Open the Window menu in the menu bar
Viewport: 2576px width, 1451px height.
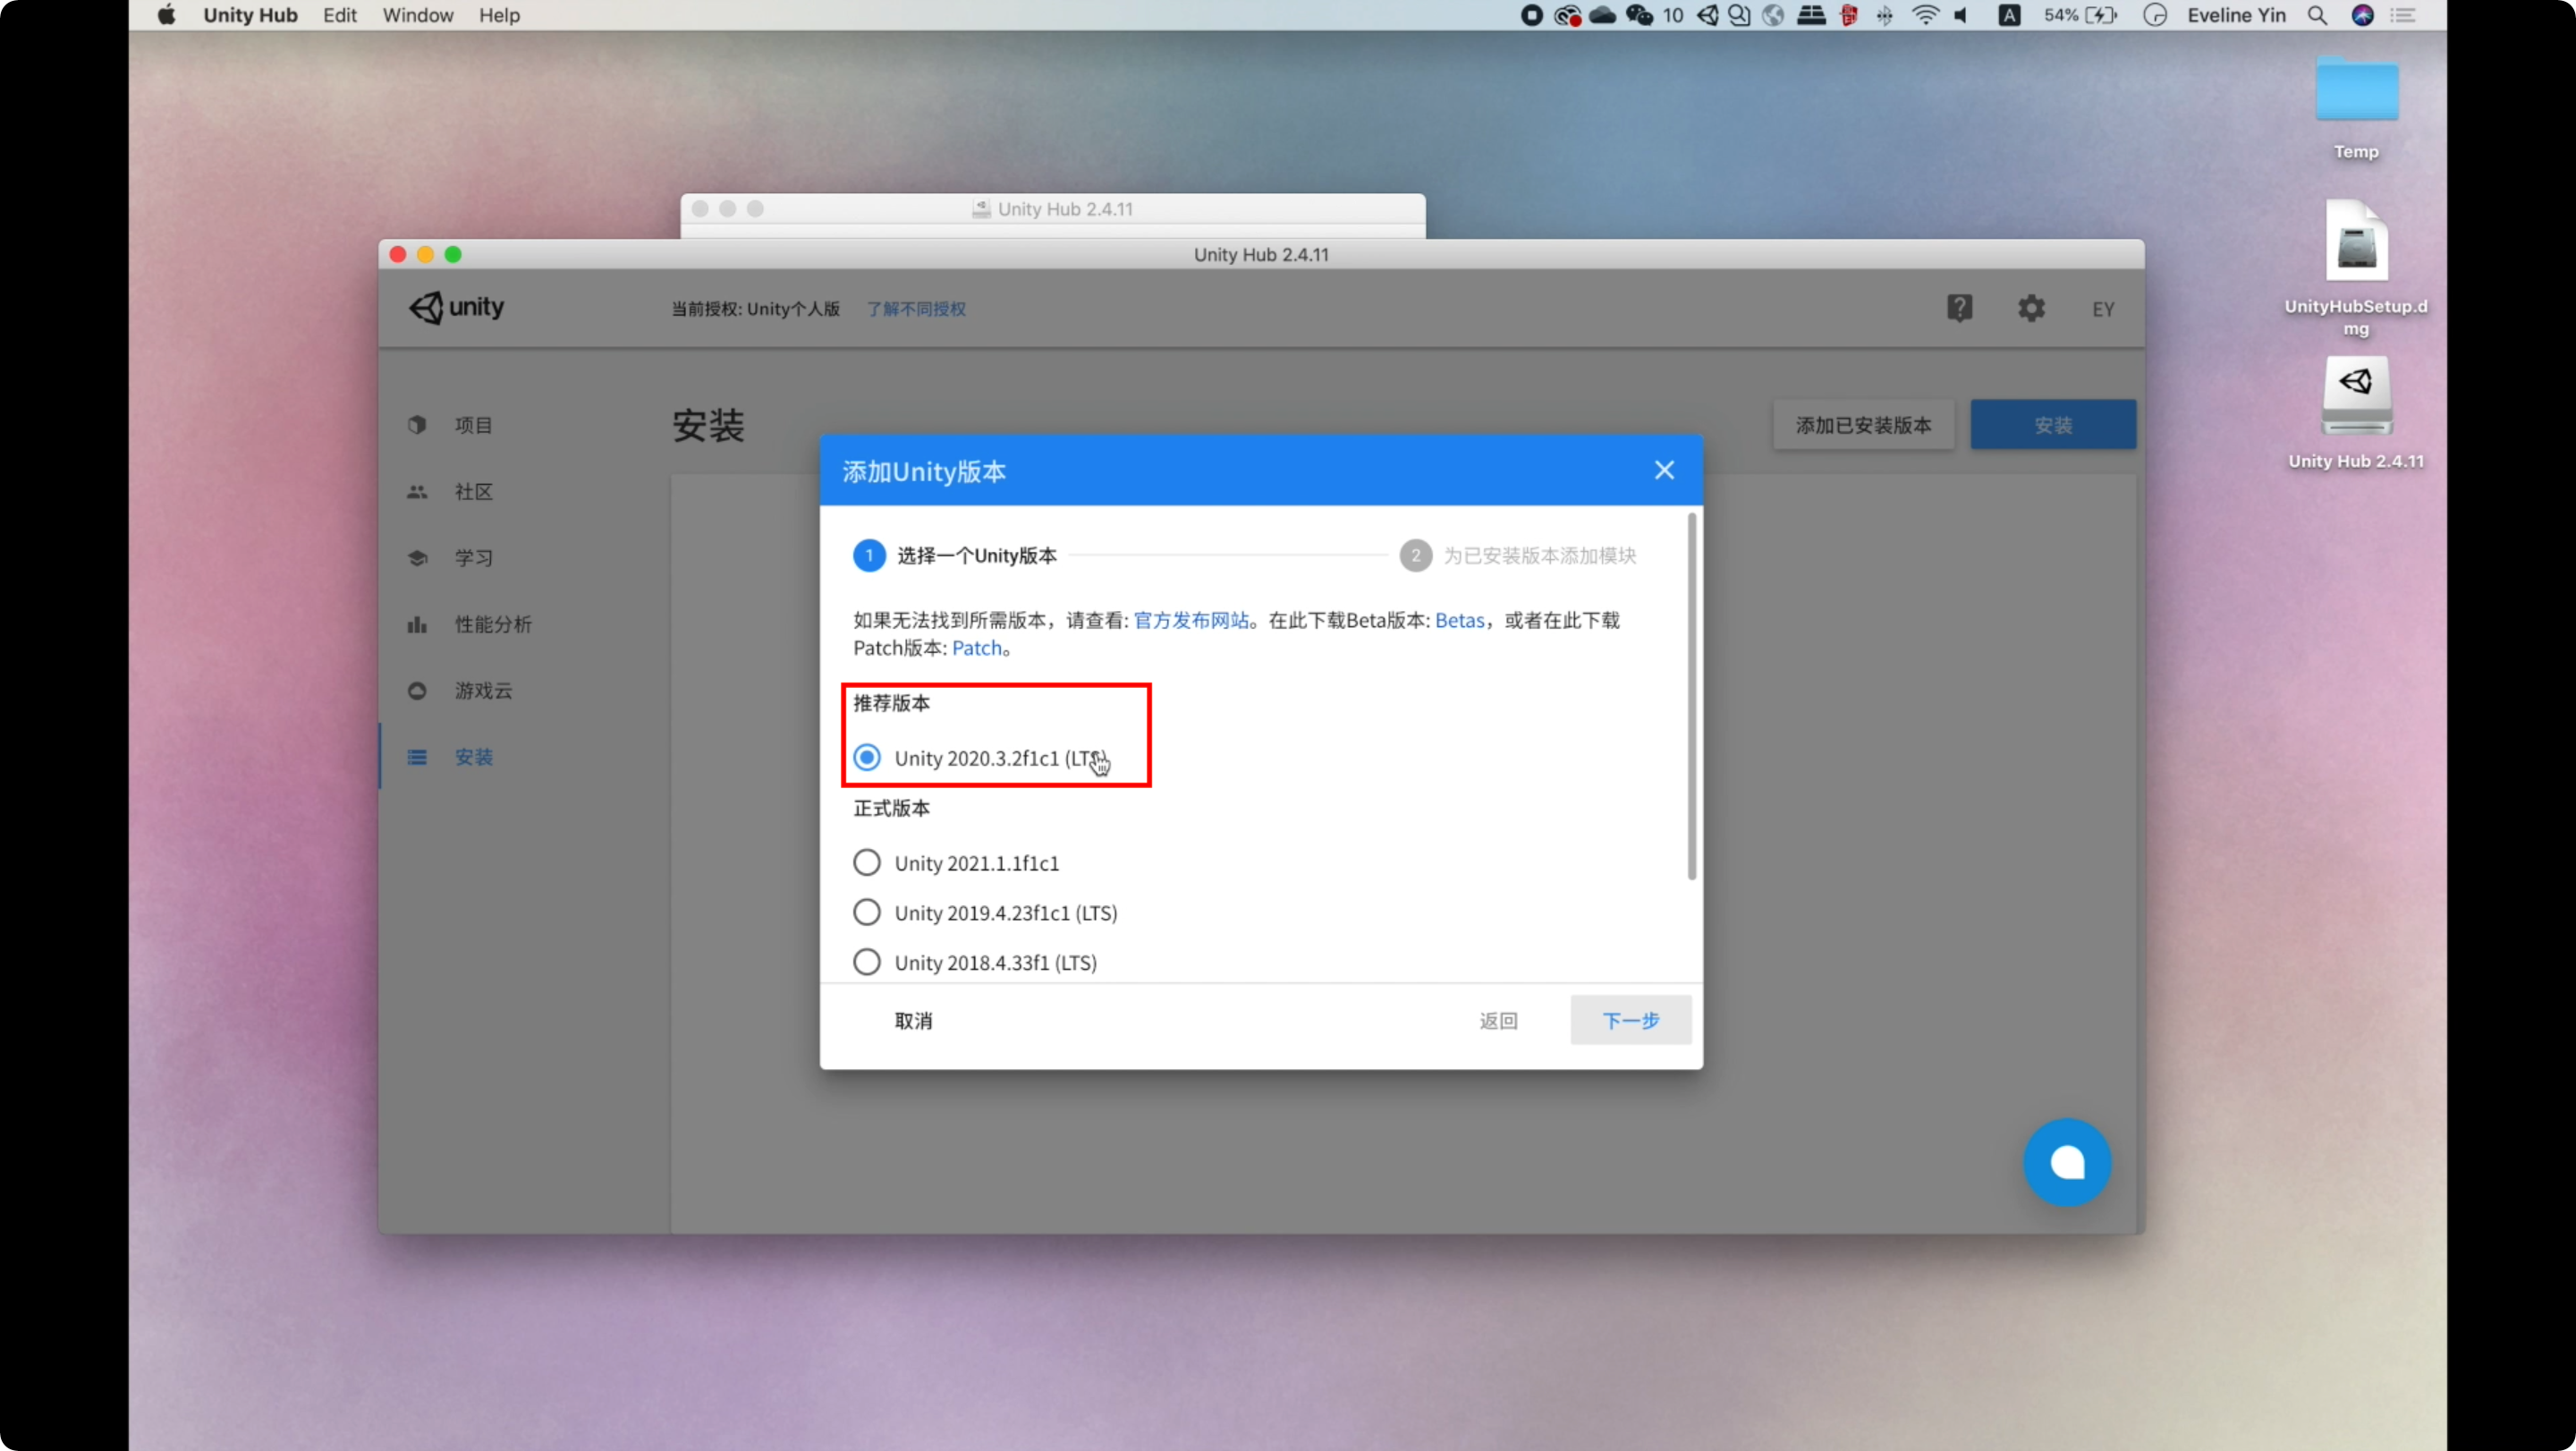tap(417, 15)
